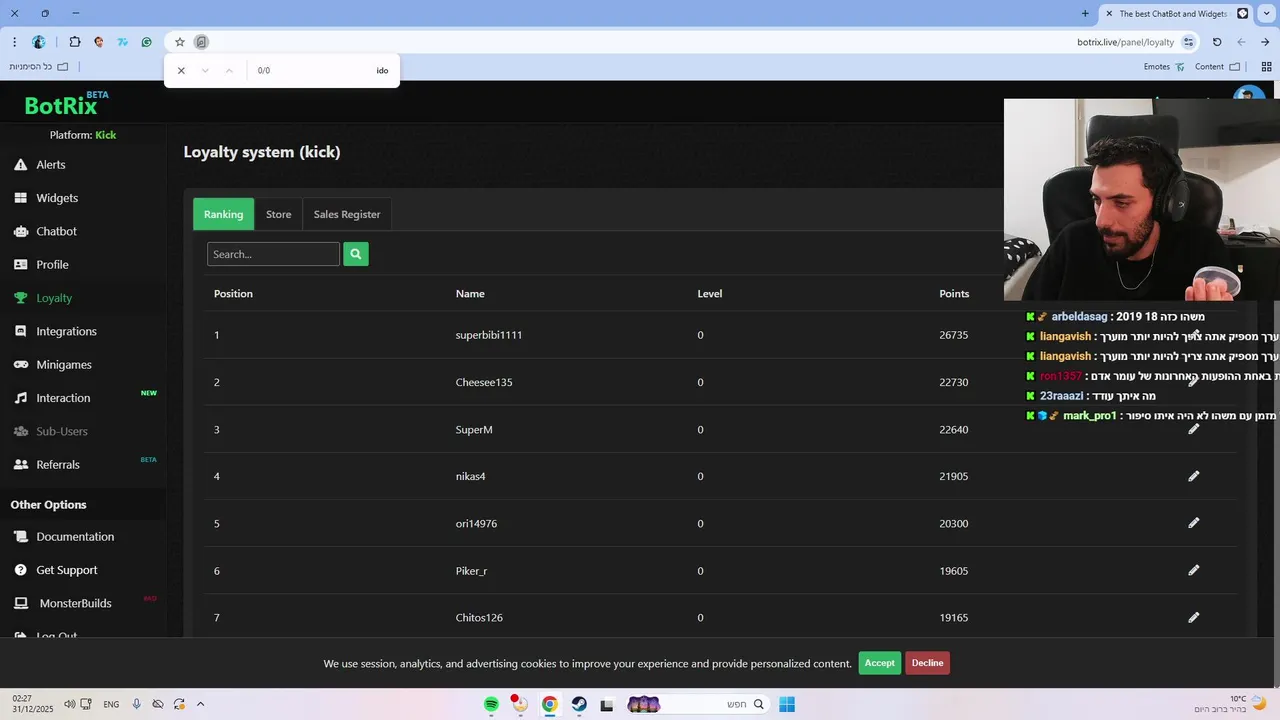1280x720 pixels.
Task: Edit points for SuperM row
Action: (x=1193, y=429)
